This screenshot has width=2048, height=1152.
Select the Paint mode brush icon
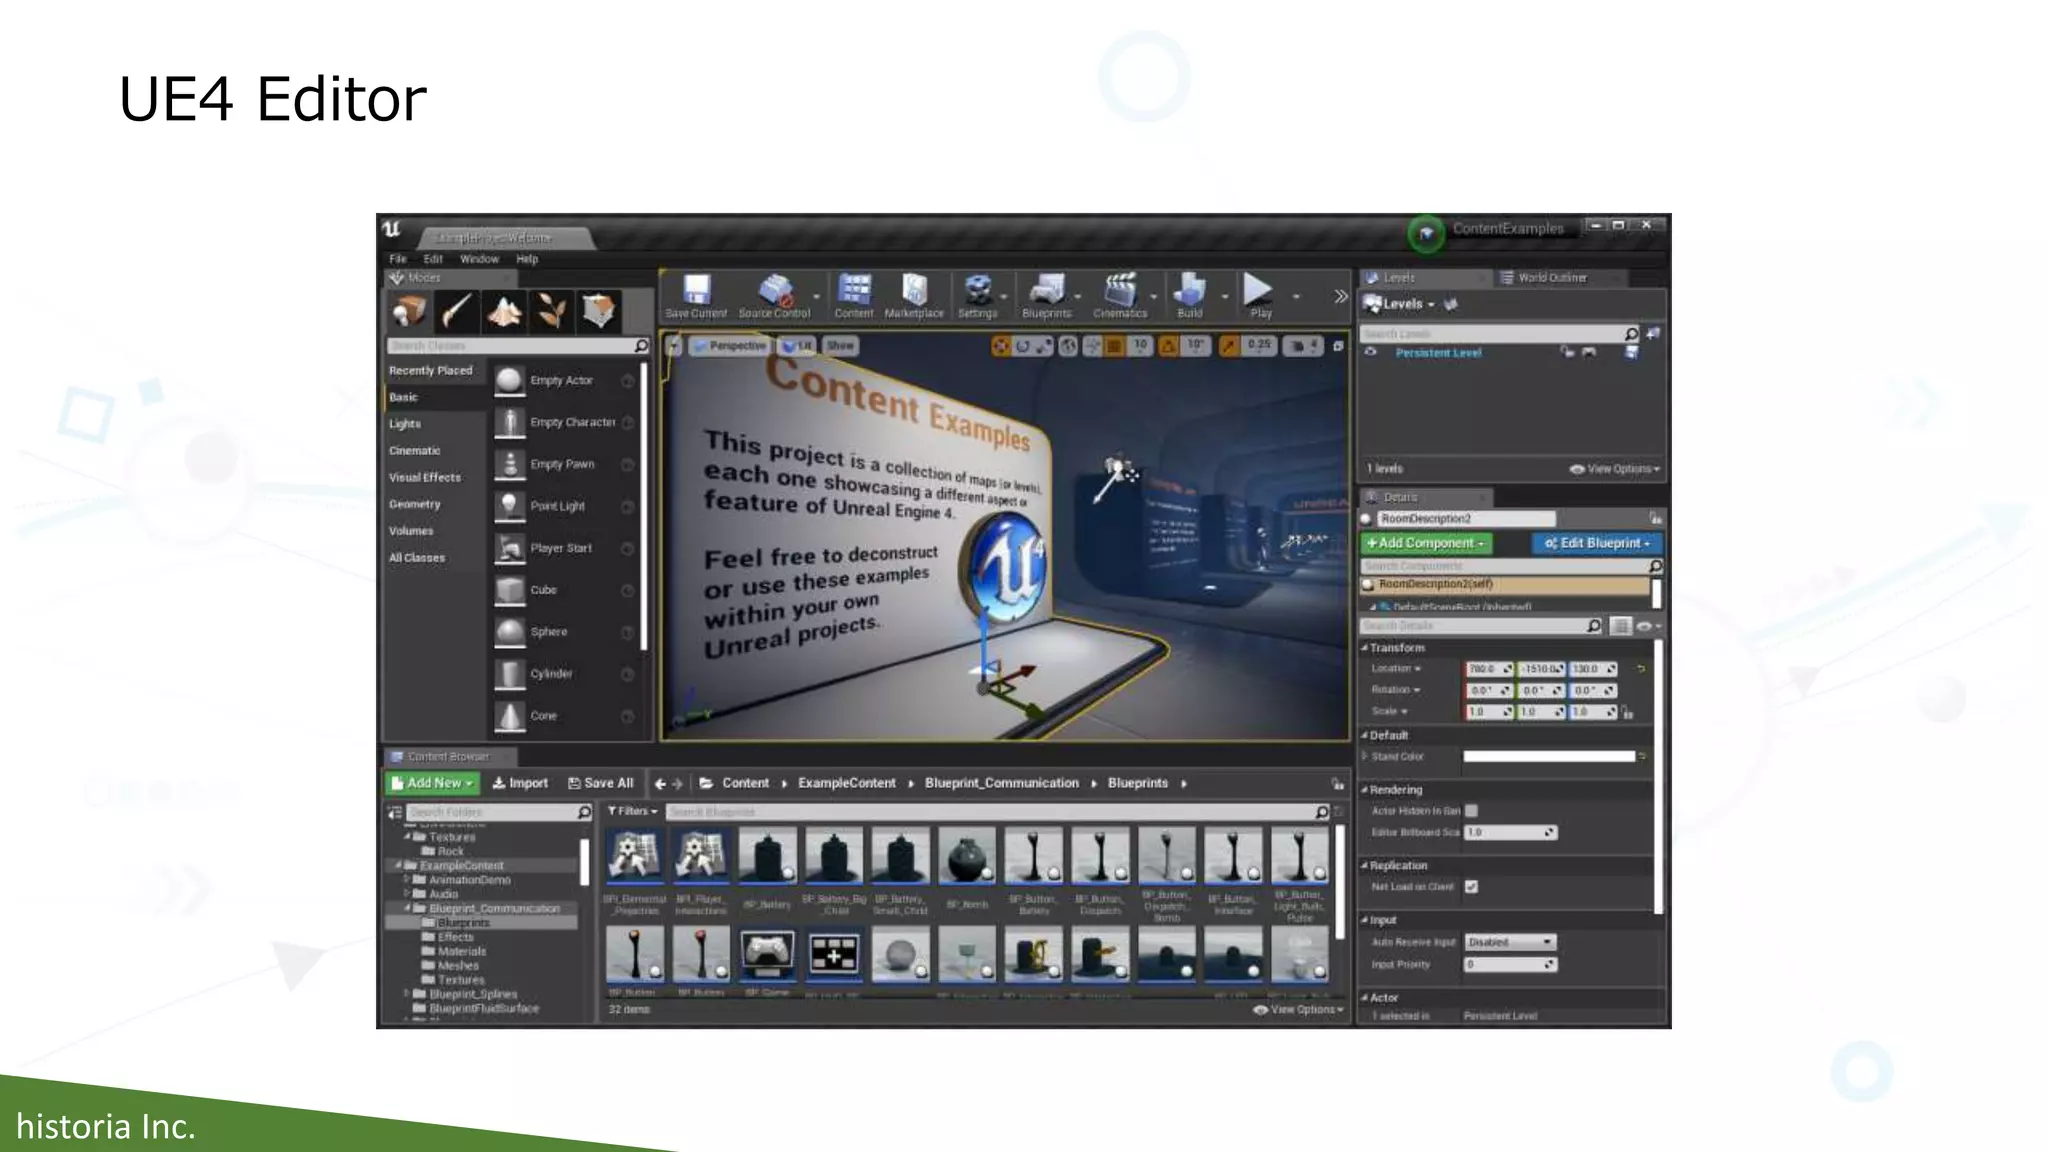tap(456, 311)
